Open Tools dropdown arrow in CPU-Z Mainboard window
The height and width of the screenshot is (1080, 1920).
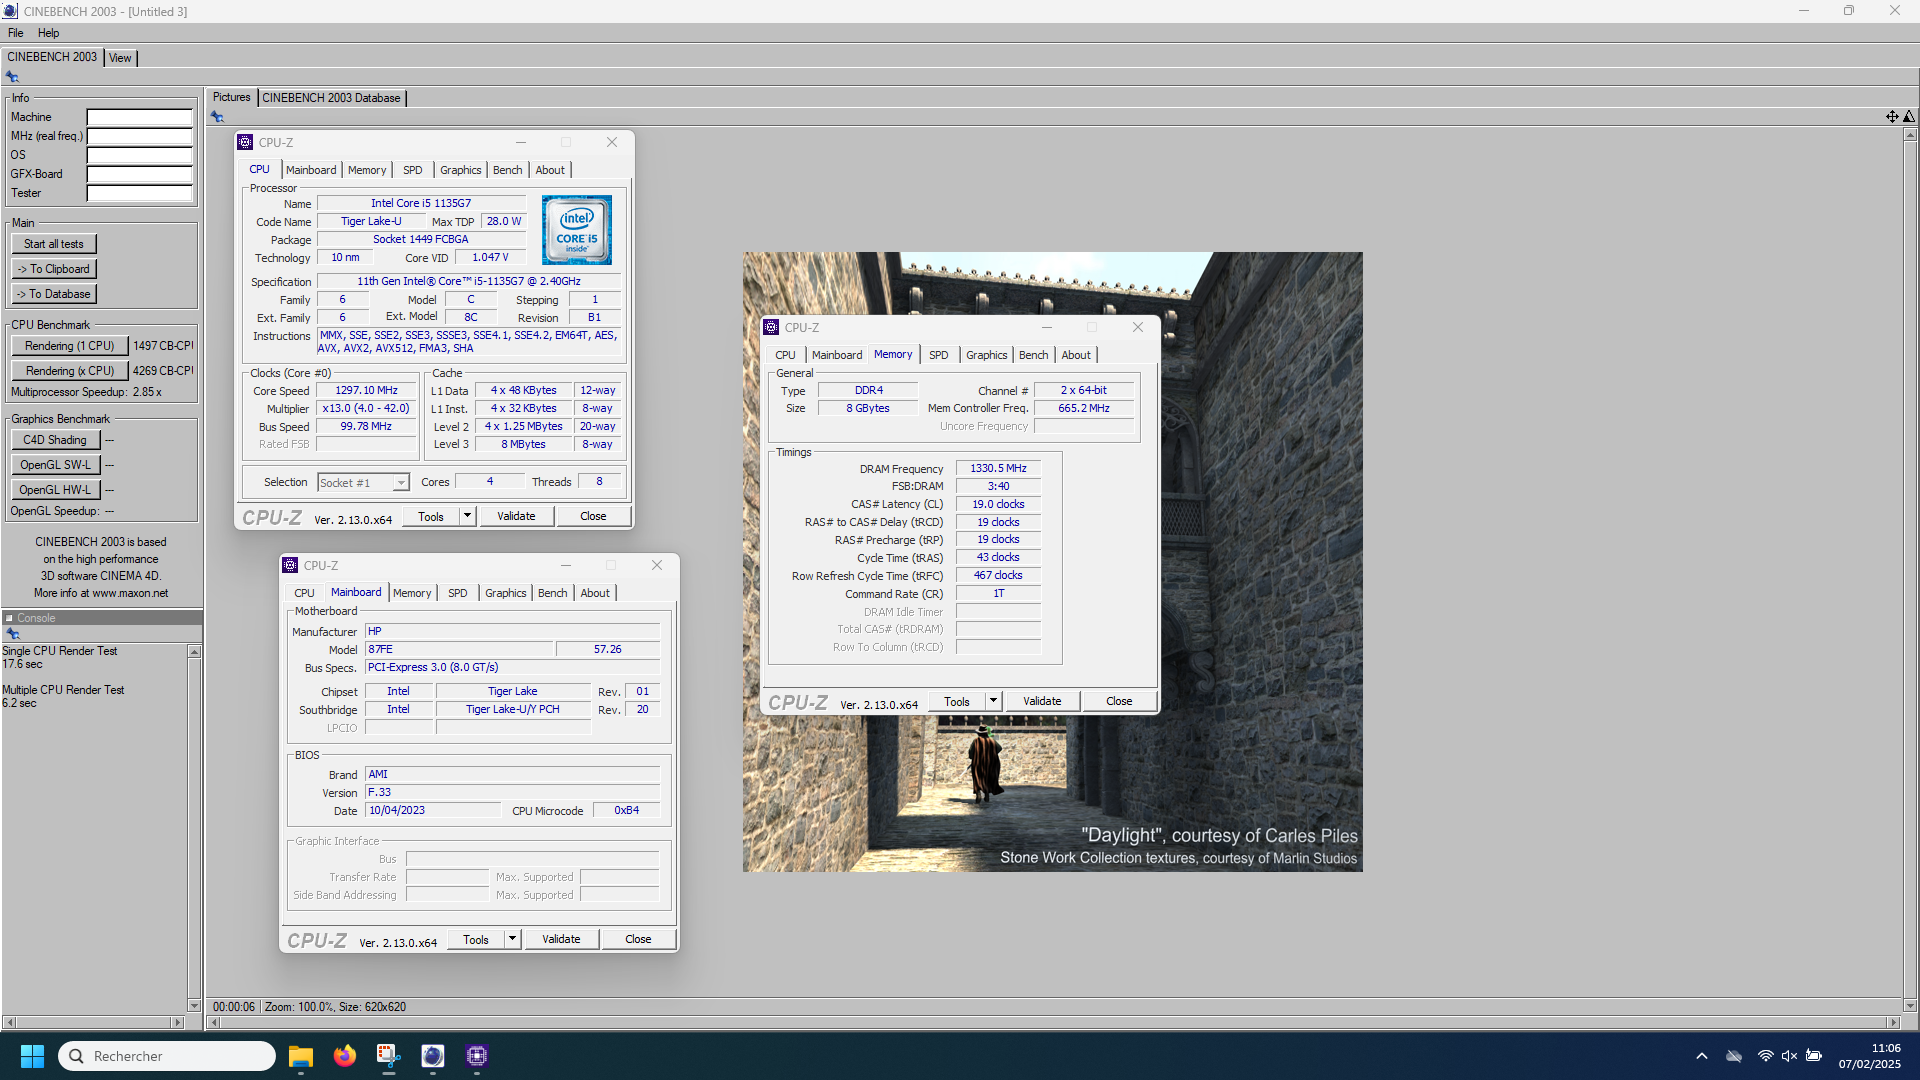[x=512, y=939]
